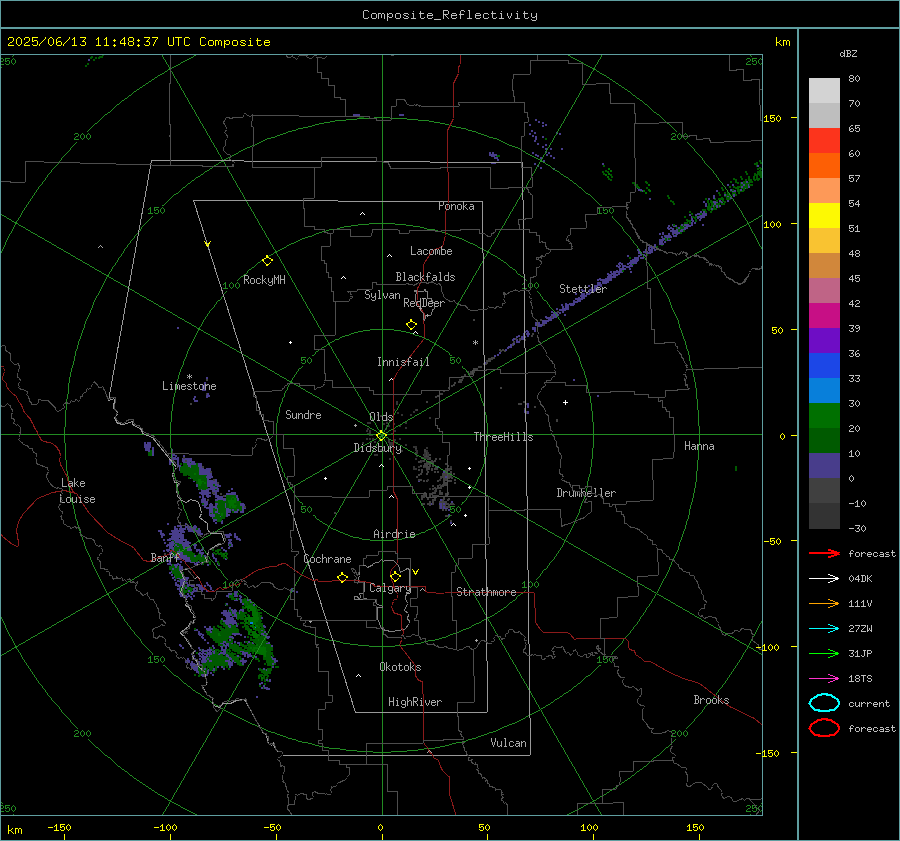Click the HighRiver label
Image resolution: width=900 pixels, height=841 pixels.
(x=415, y=702)
